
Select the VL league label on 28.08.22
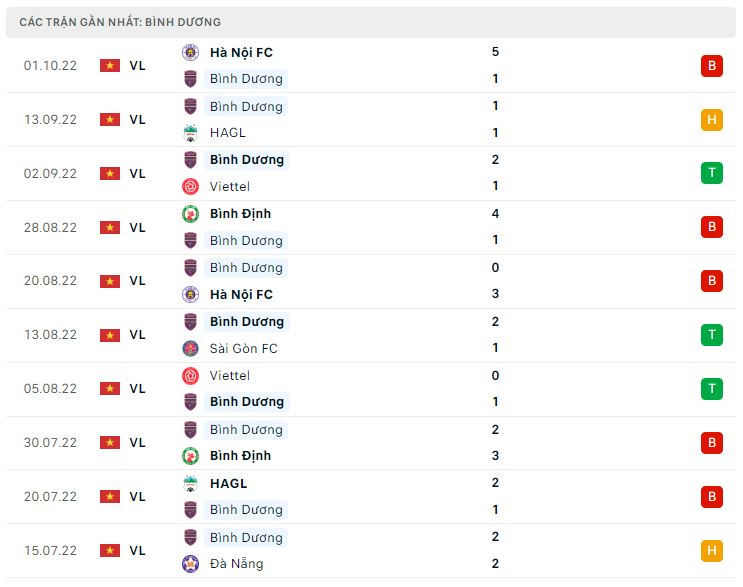(x=137, y=227)
